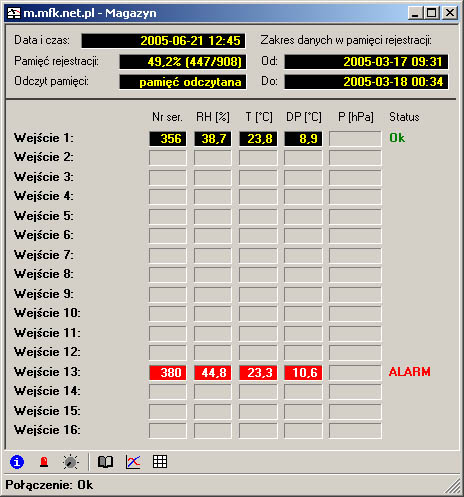
Task: Click Wejście 13 dew point value 10,6
Action: [303, 373]
